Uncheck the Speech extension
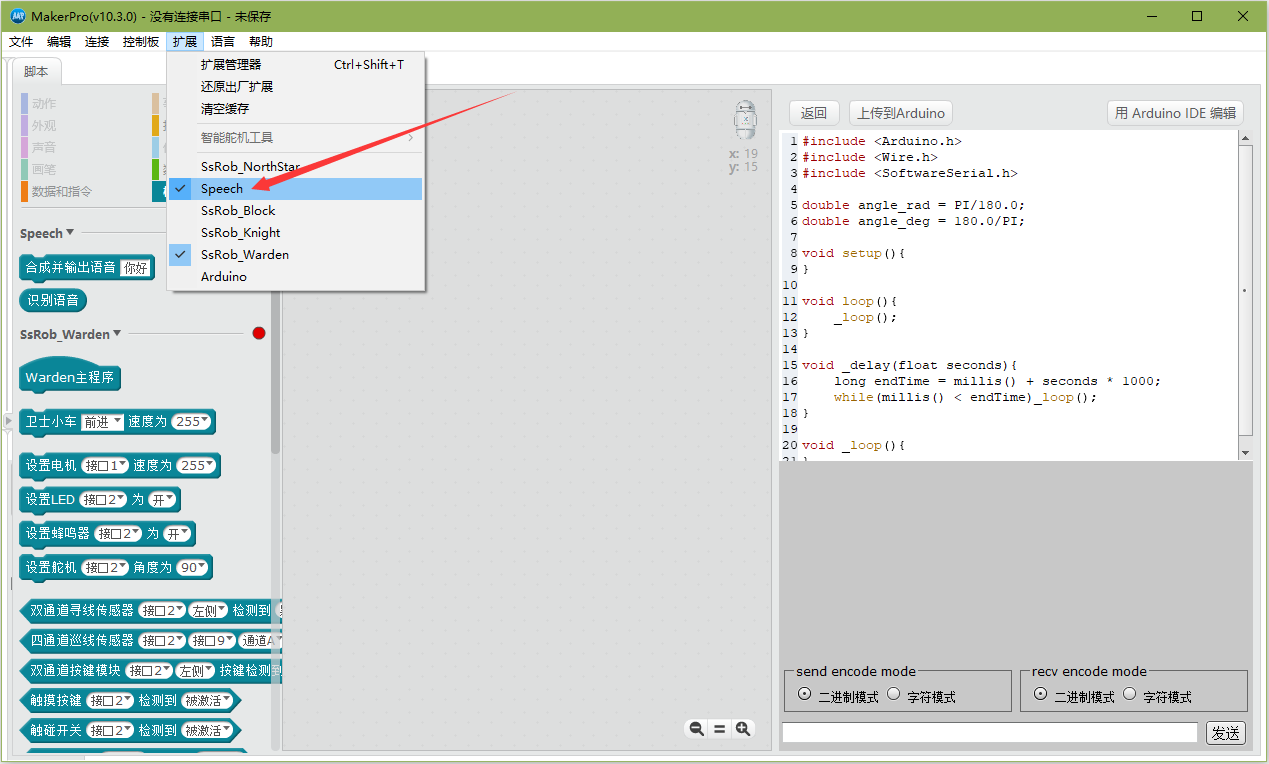The image size is (1269, 764). [222, 189]
